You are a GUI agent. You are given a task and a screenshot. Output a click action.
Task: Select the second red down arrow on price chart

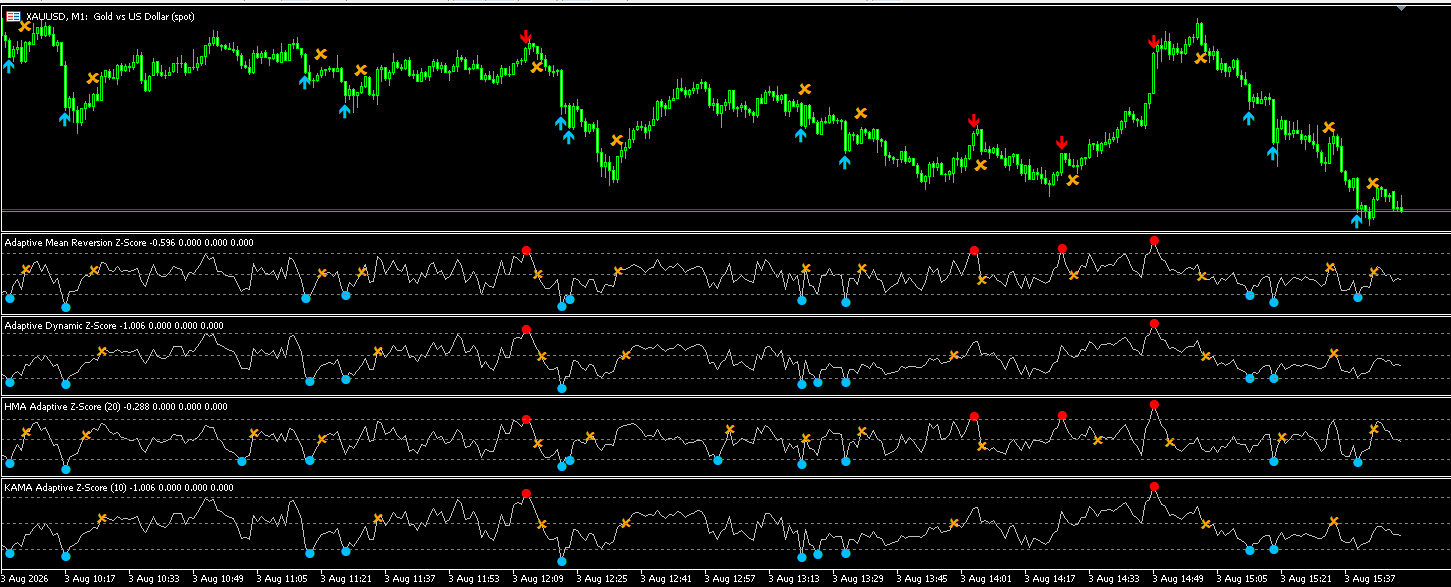coord(974,121)
